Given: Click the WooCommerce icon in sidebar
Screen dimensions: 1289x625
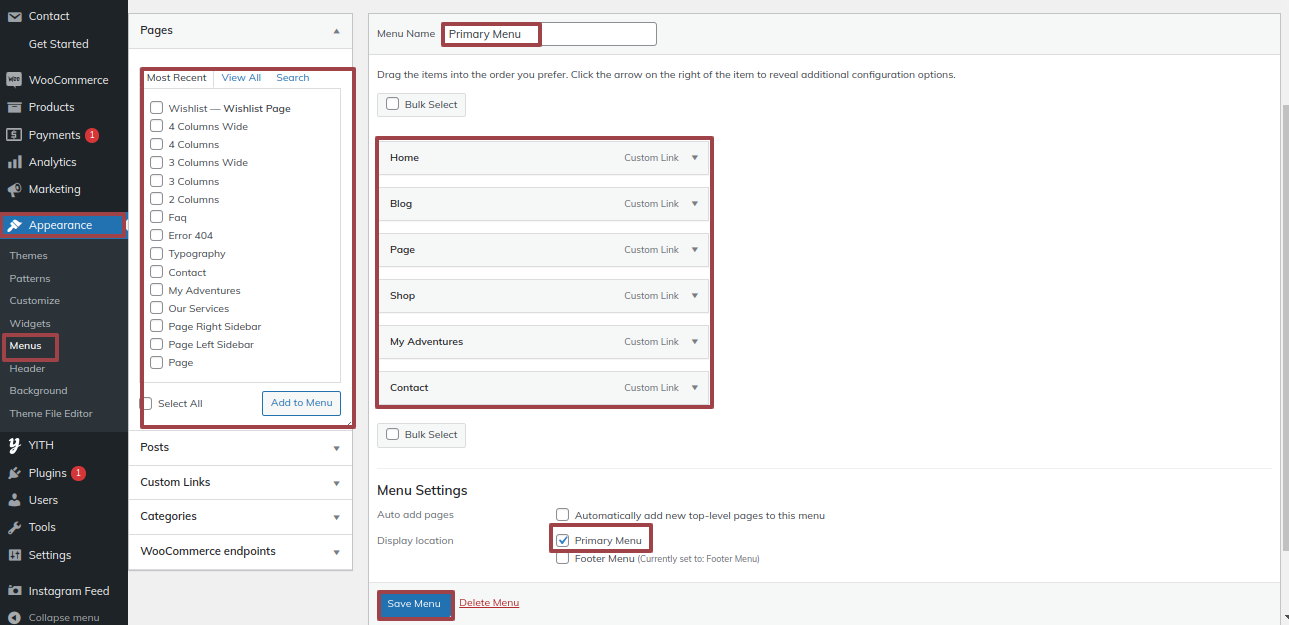Looking at the screenshot, I should [14, 80].
